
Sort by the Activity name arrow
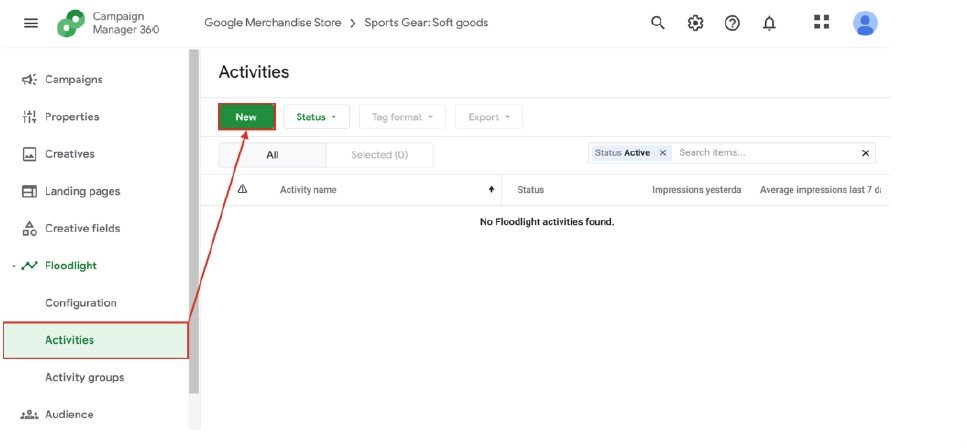(491, 189)
